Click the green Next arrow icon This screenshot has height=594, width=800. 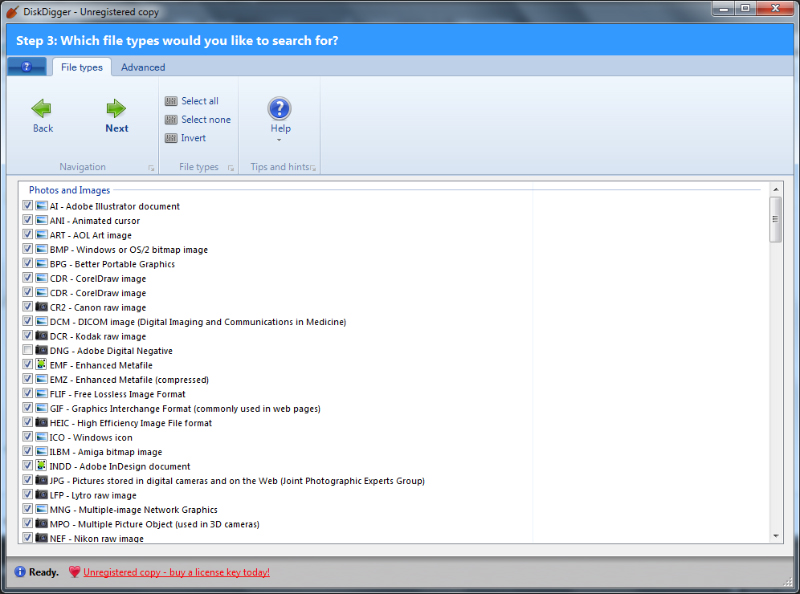click(x=116, y=108)
